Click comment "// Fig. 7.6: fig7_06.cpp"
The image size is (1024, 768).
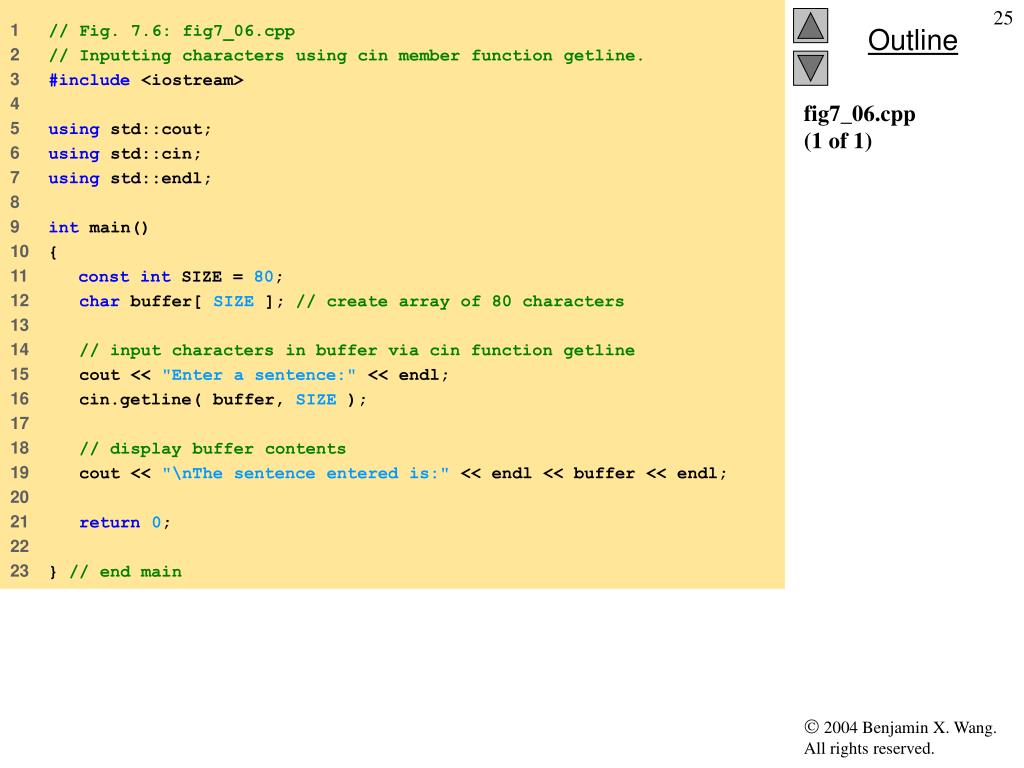[172, 31]
